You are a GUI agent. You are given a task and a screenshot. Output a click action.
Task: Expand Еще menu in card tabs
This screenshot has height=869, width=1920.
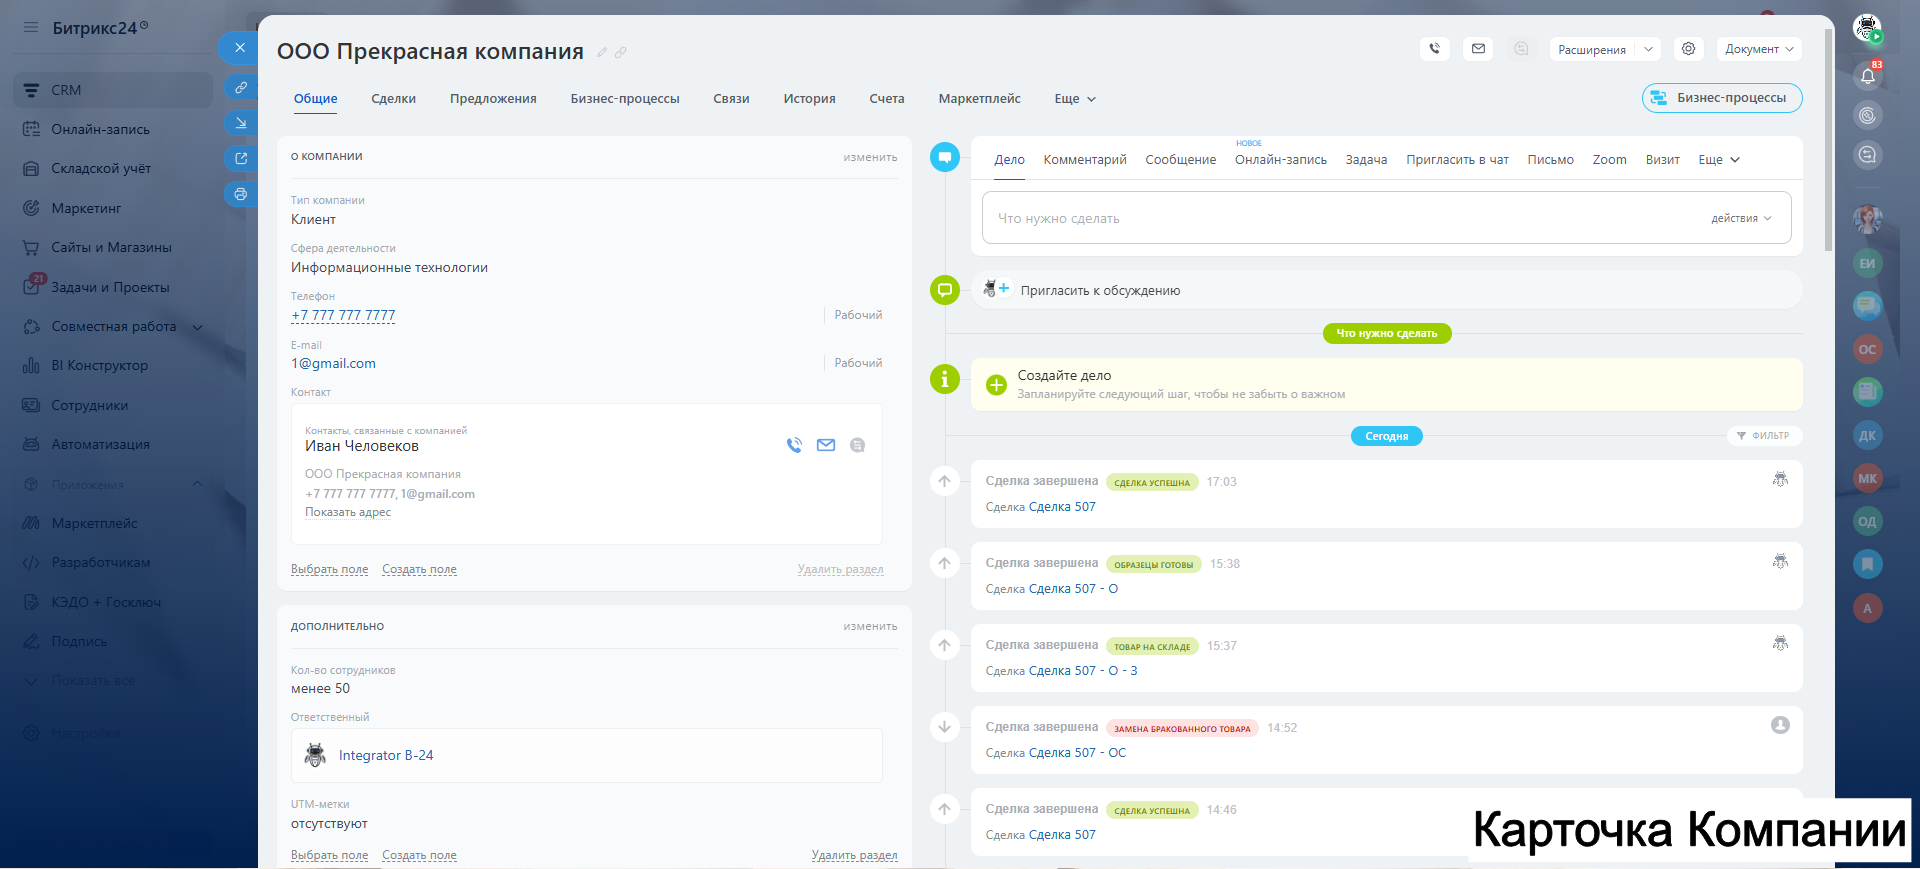pos(1075,99)
